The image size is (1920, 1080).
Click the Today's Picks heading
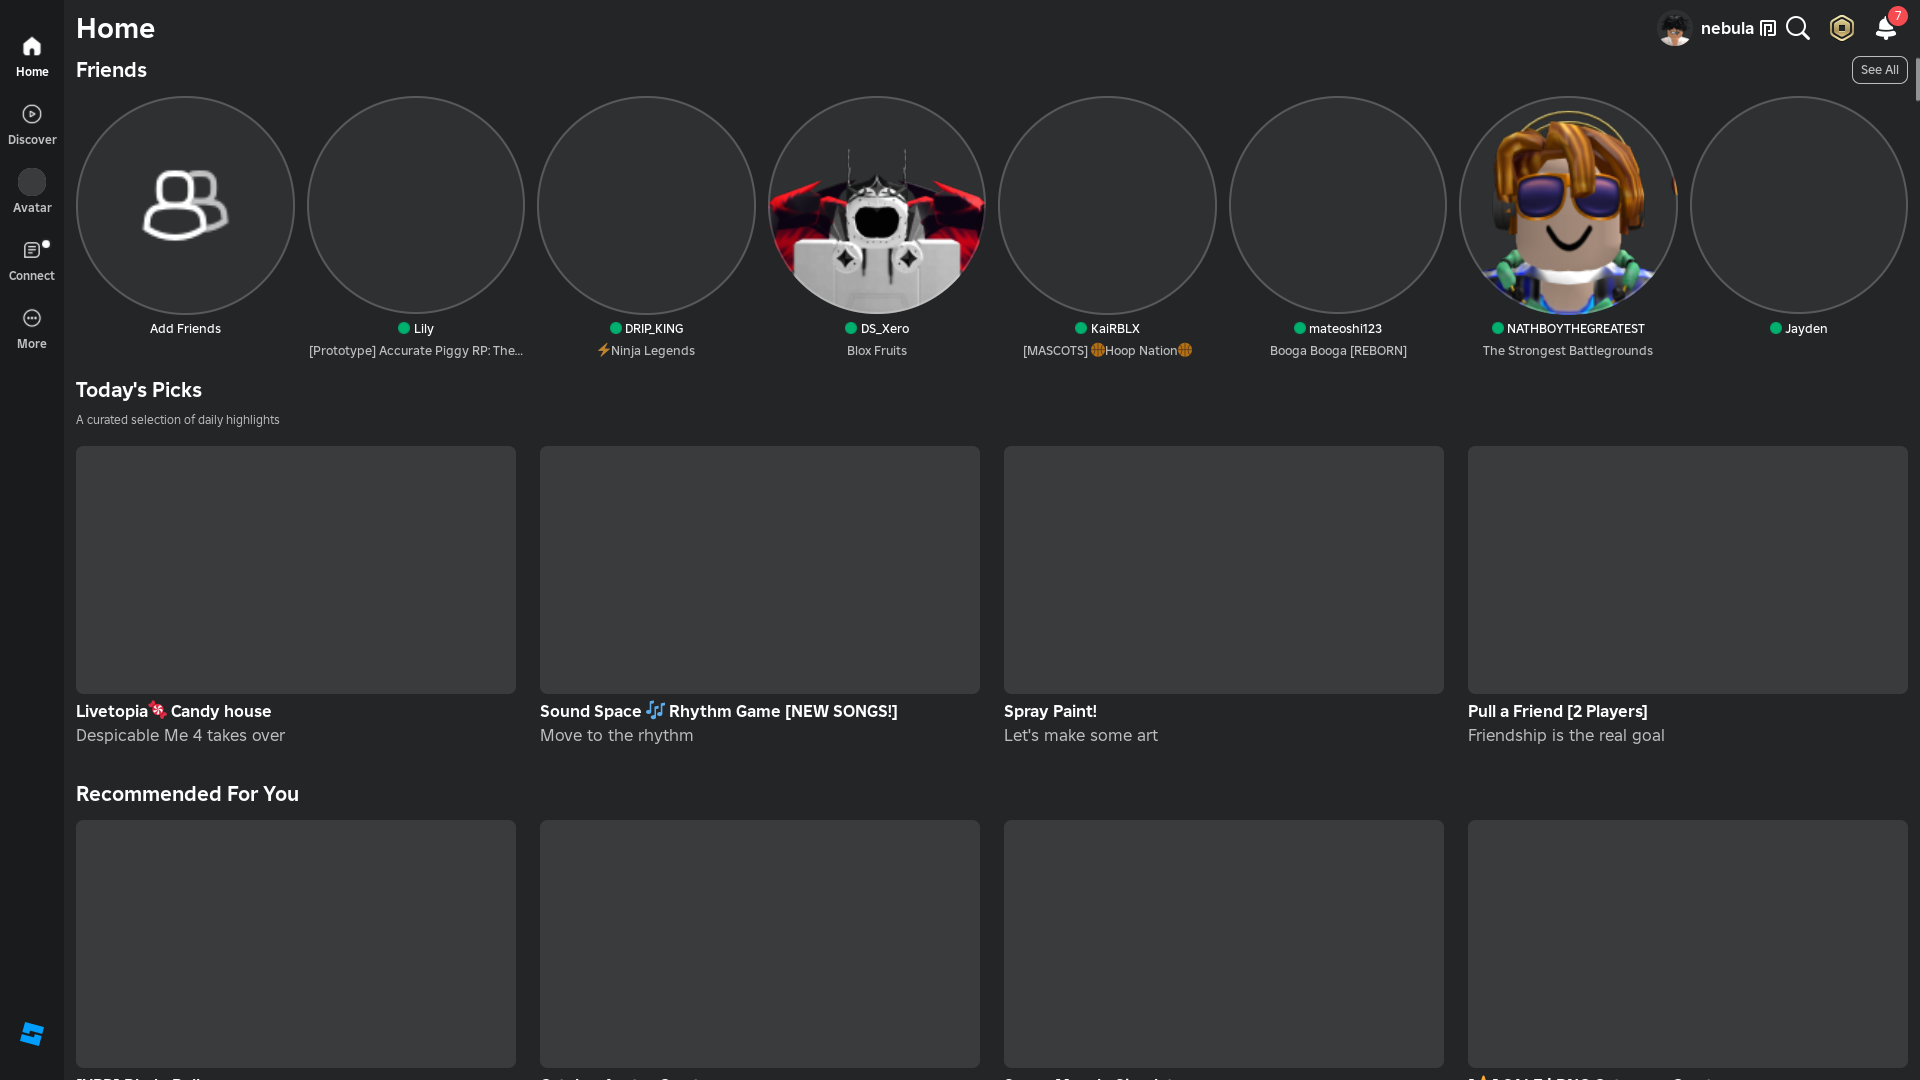[x=139, y=390]
